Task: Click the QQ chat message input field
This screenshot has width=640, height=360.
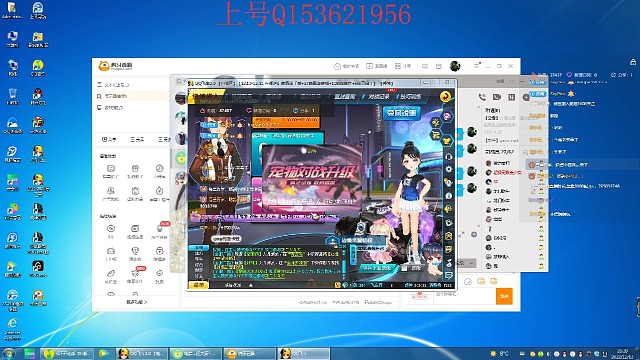Action: coord(463,297)
